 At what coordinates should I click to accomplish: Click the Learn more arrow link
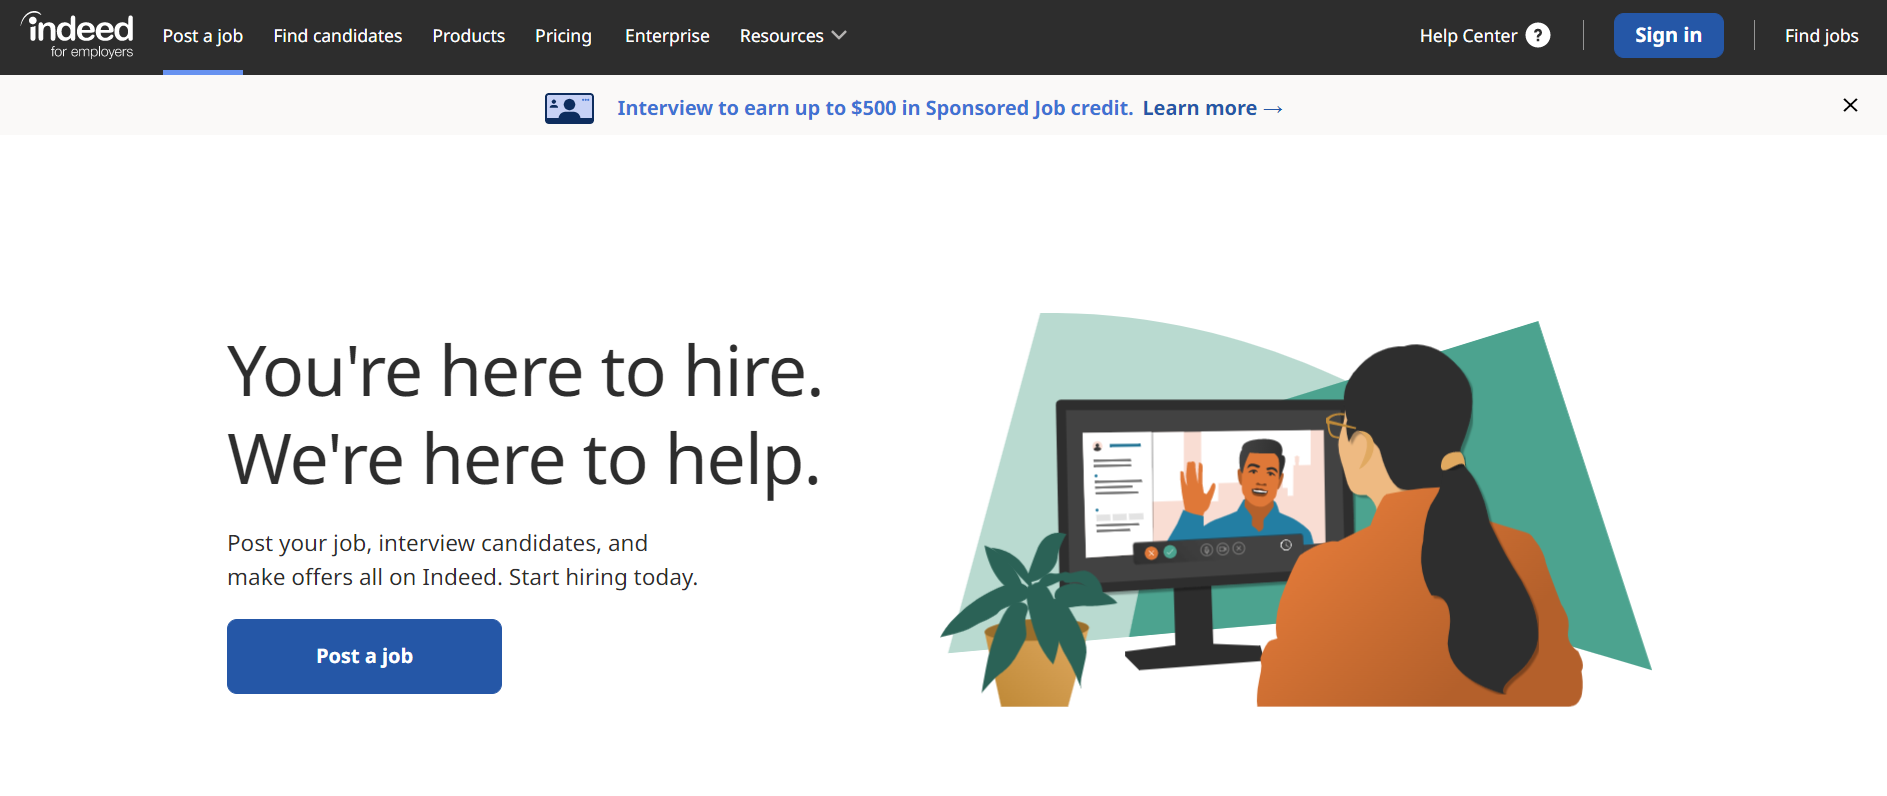(x=1212, y=108)
